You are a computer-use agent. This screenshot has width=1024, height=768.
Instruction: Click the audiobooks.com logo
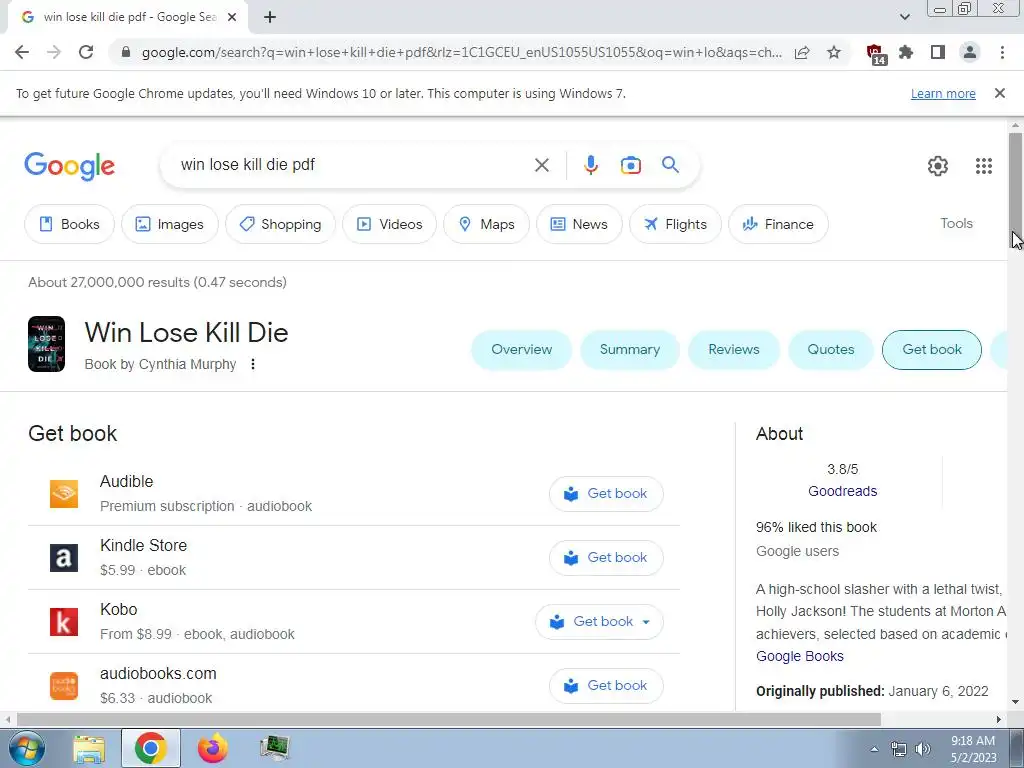(x=64, y=686)
